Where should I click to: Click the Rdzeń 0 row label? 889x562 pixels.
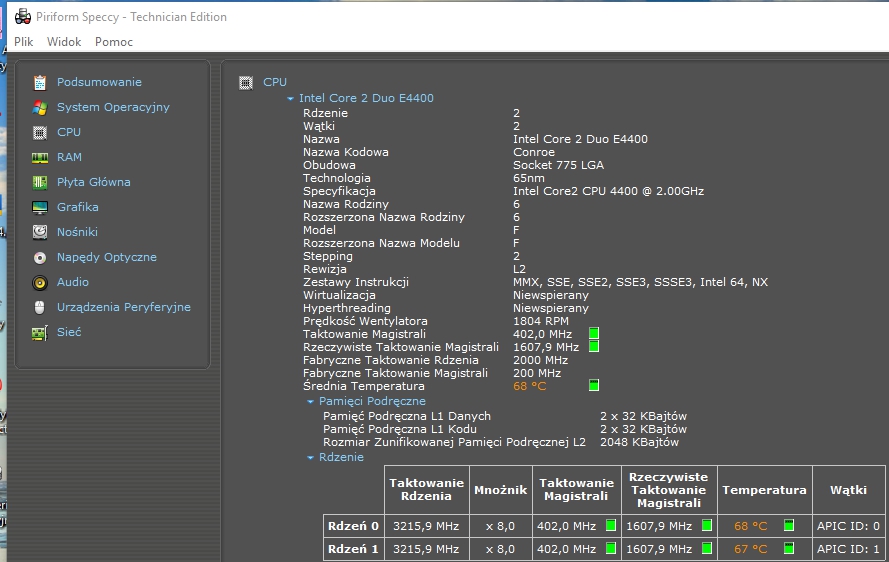coord(353,526)
